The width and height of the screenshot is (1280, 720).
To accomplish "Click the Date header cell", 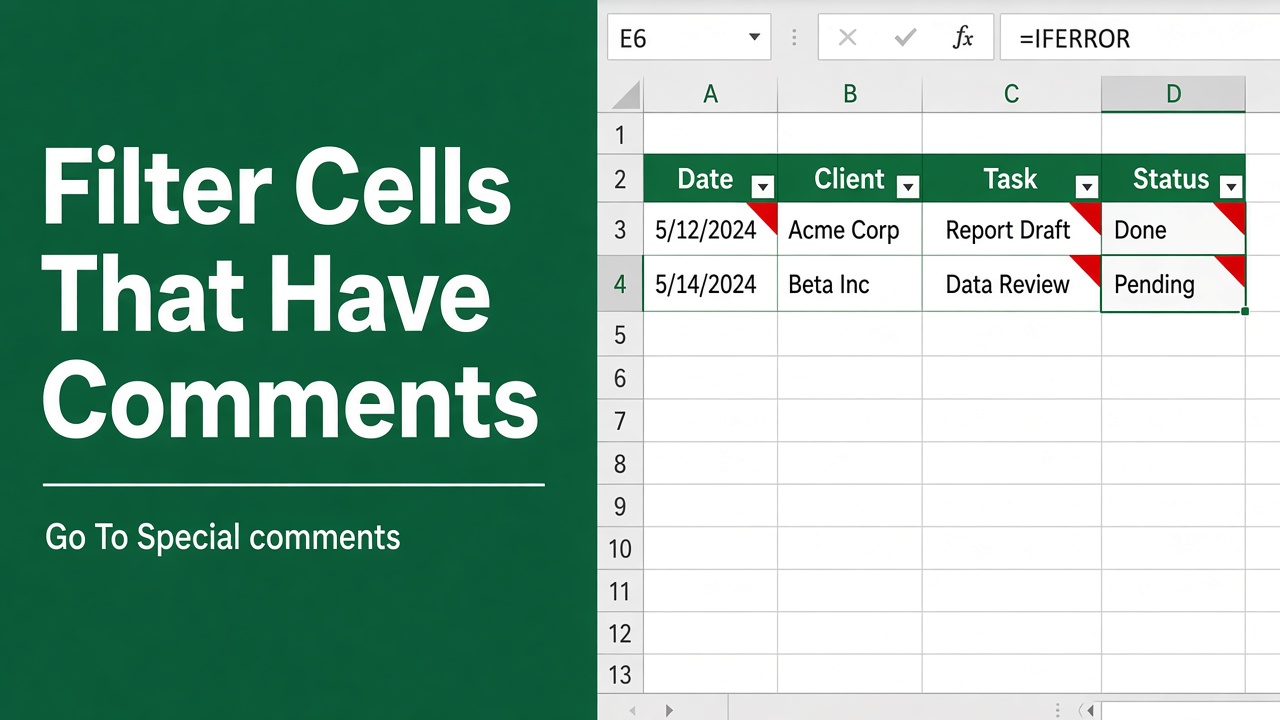I will [x=710, y=178].
